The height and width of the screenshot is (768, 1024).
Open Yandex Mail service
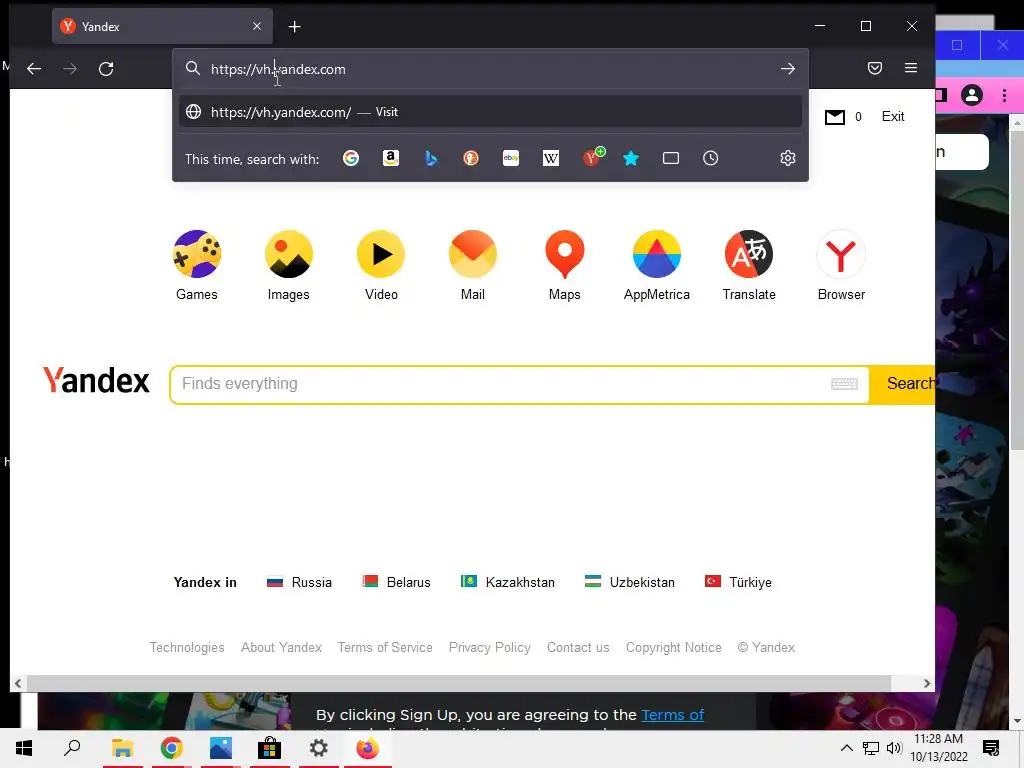(x=473, y=266)
